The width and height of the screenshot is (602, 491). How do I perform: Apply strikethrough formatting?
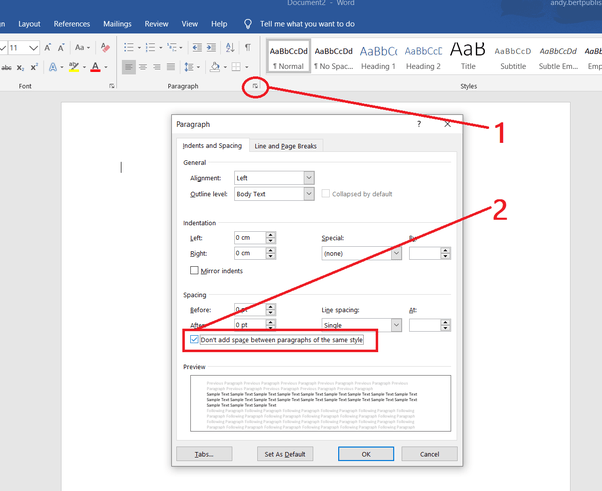tap(6, 68)
